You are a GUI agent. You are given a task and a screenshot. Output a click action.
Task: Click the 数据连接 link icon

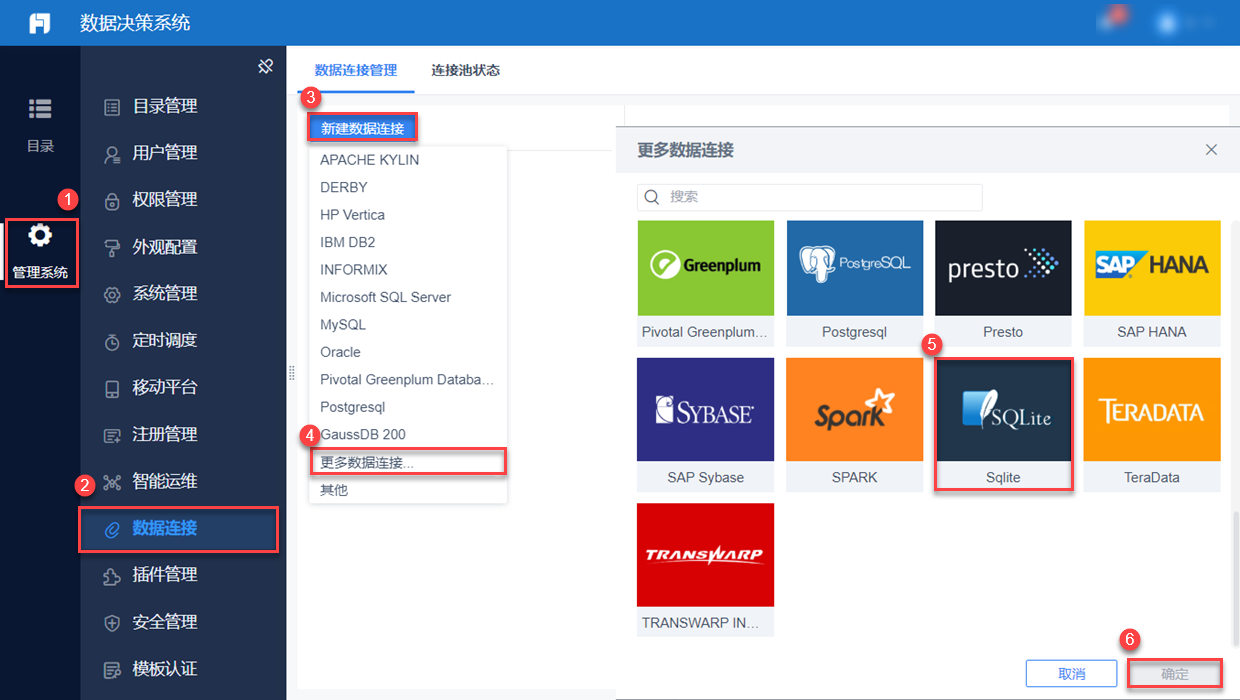coord(112,529)
